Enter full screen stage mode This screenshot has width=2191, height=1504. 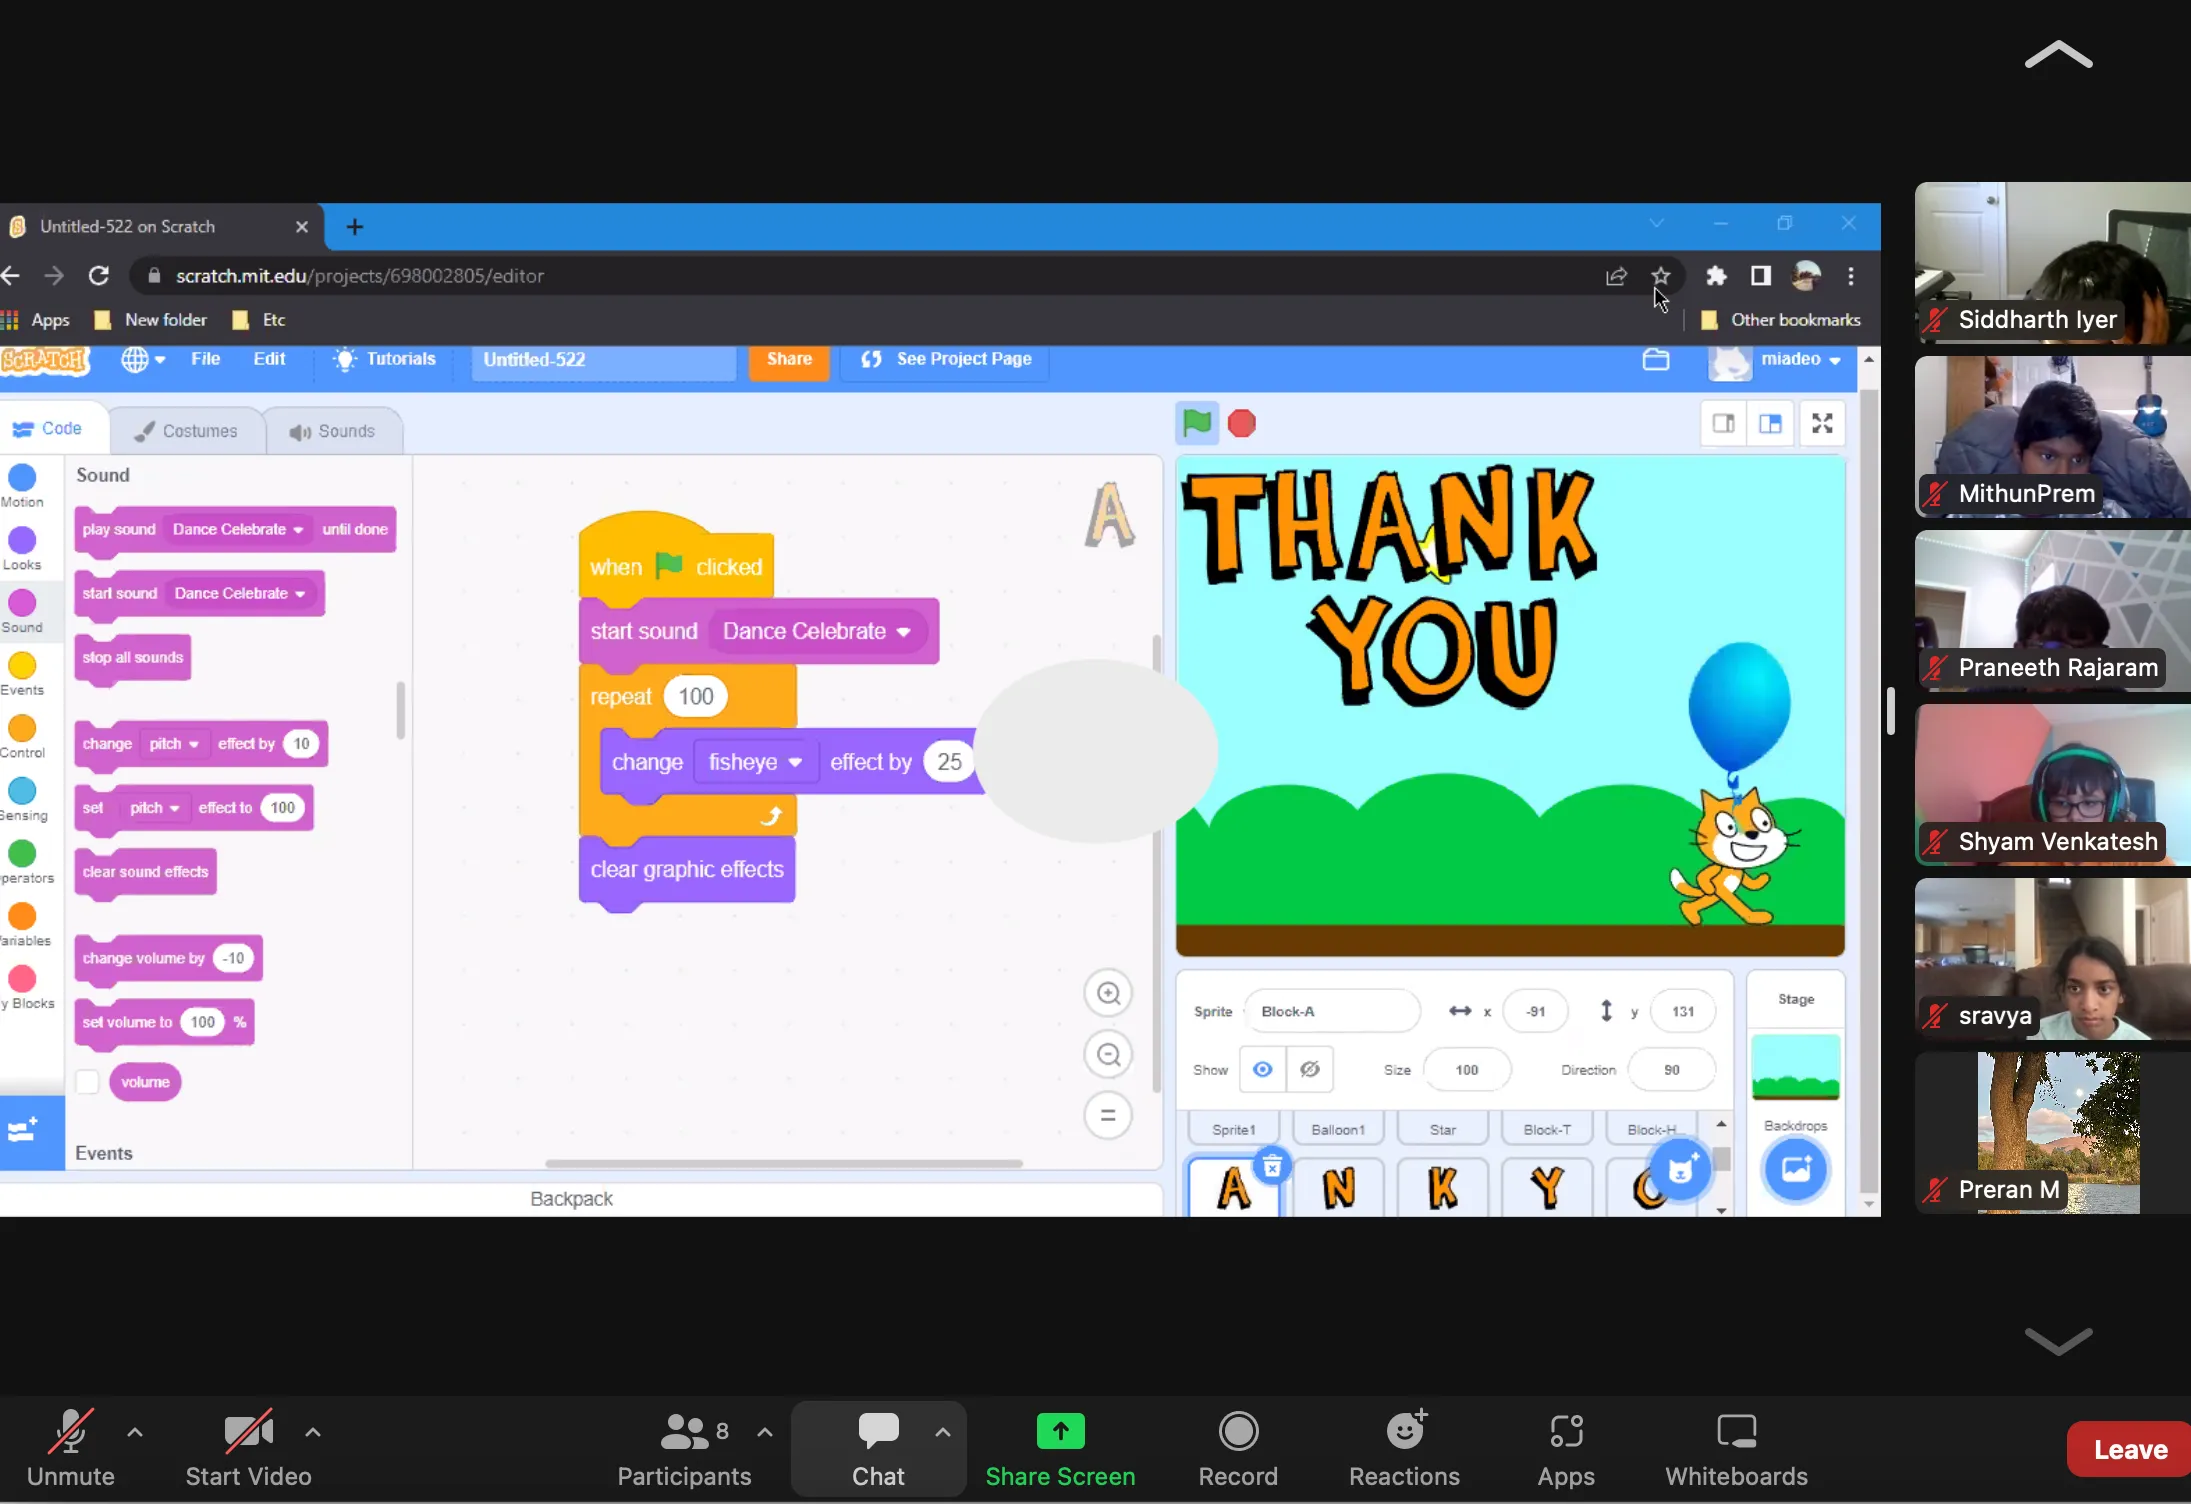(1822, 423)
